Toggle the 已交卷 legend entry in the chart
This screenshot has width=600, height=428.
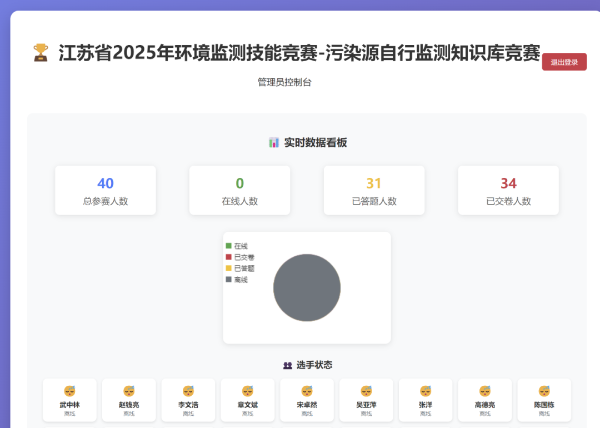(239, 257)
